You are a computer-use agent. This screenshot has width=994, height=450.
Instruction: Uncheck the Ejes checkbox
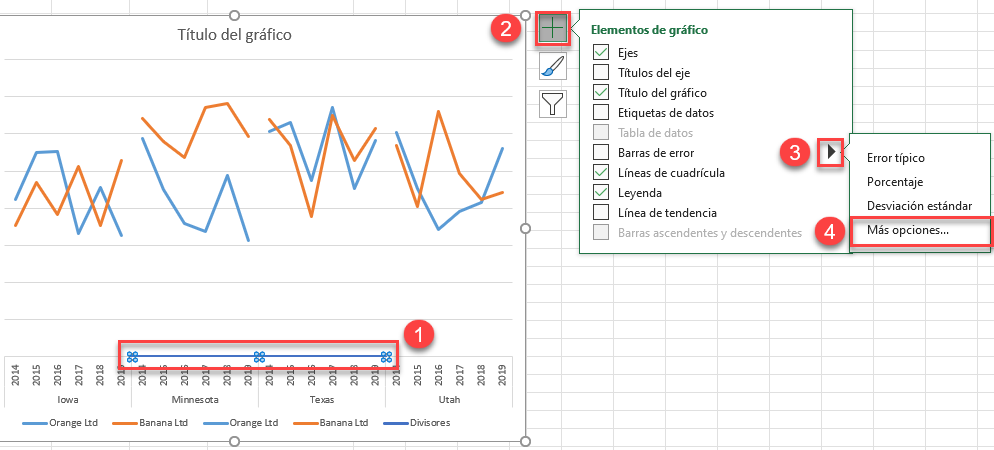[x=601, y=52]
